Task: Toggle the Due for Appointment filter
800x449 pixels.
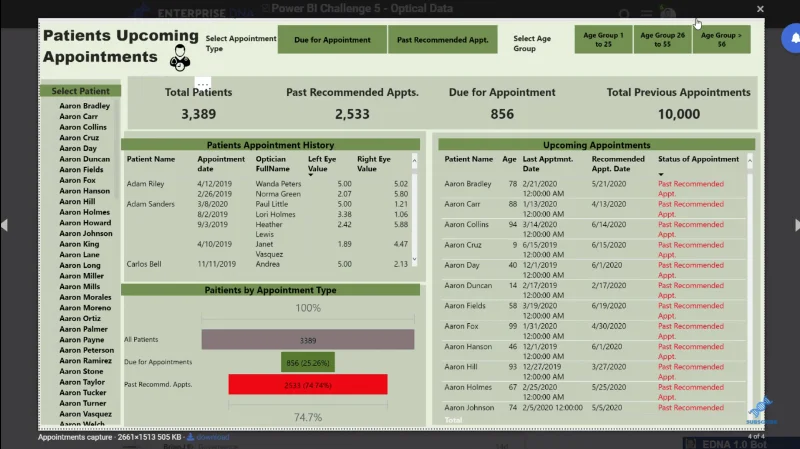Action: (332, 40)
